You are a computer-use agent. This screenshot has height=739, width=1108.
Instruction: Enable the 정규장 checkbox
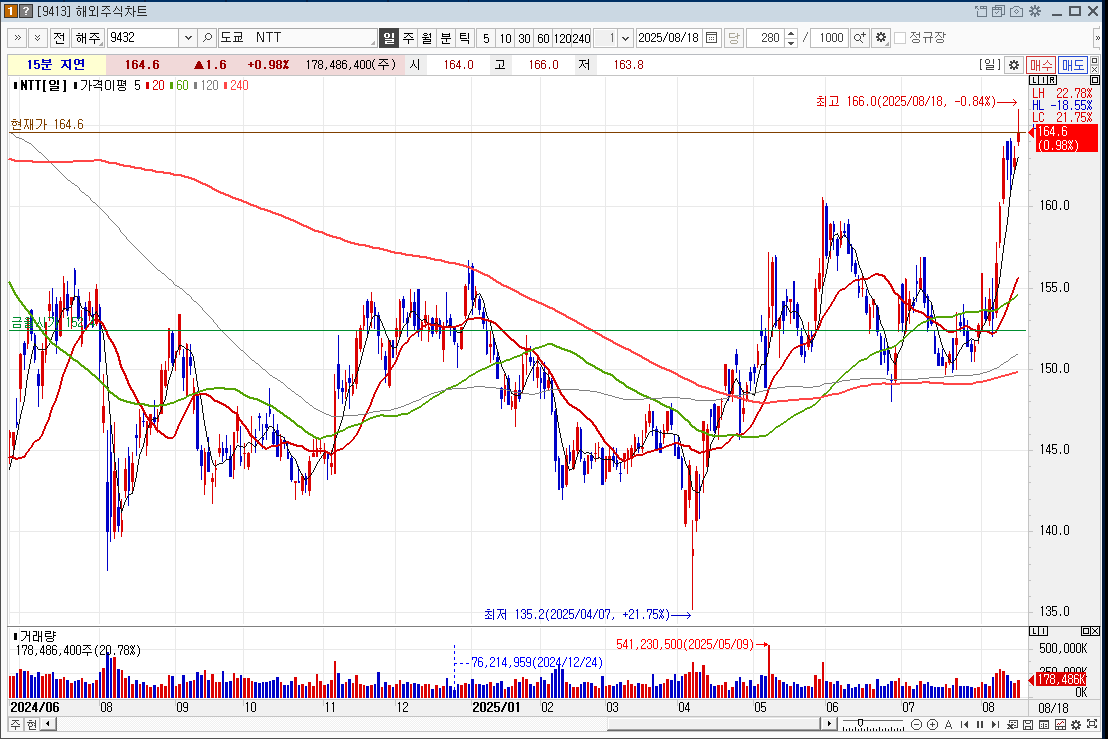[x=900, y=38]
